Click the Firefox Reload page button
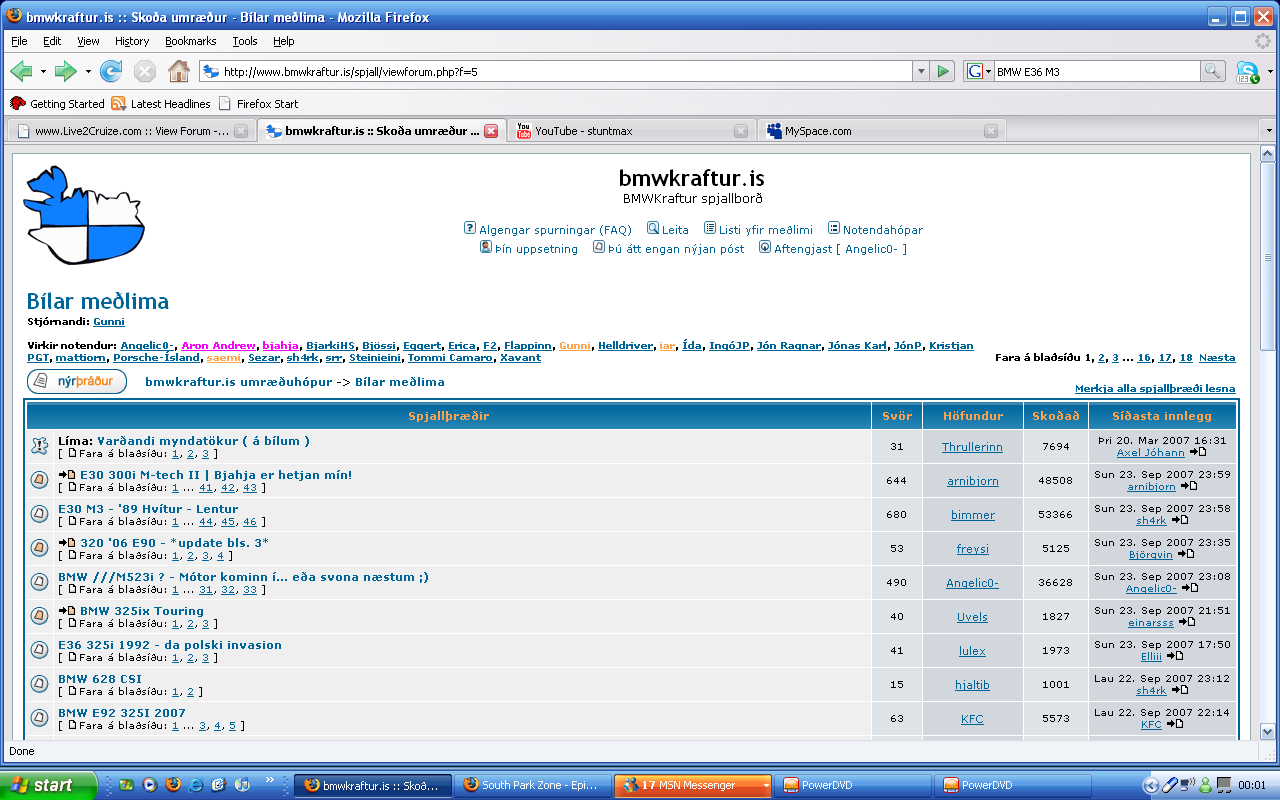 [111, 71]
